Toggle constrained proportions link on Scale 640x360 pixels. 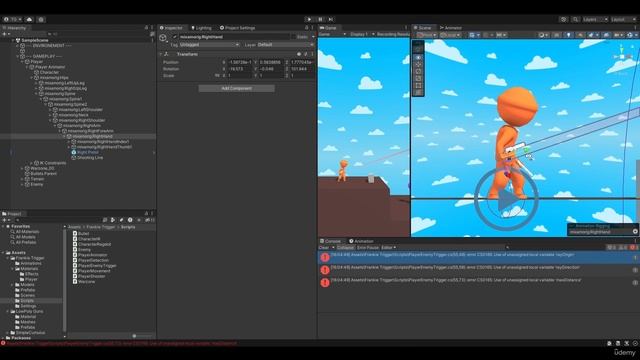click(217, 76)
